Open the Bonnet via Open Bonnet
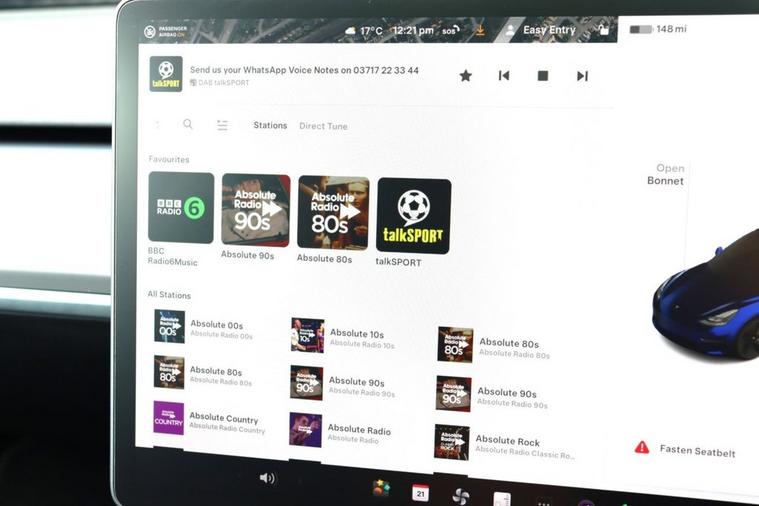Image resolution: width=759 pixels, height=506 pixels. tap(666, 174)
